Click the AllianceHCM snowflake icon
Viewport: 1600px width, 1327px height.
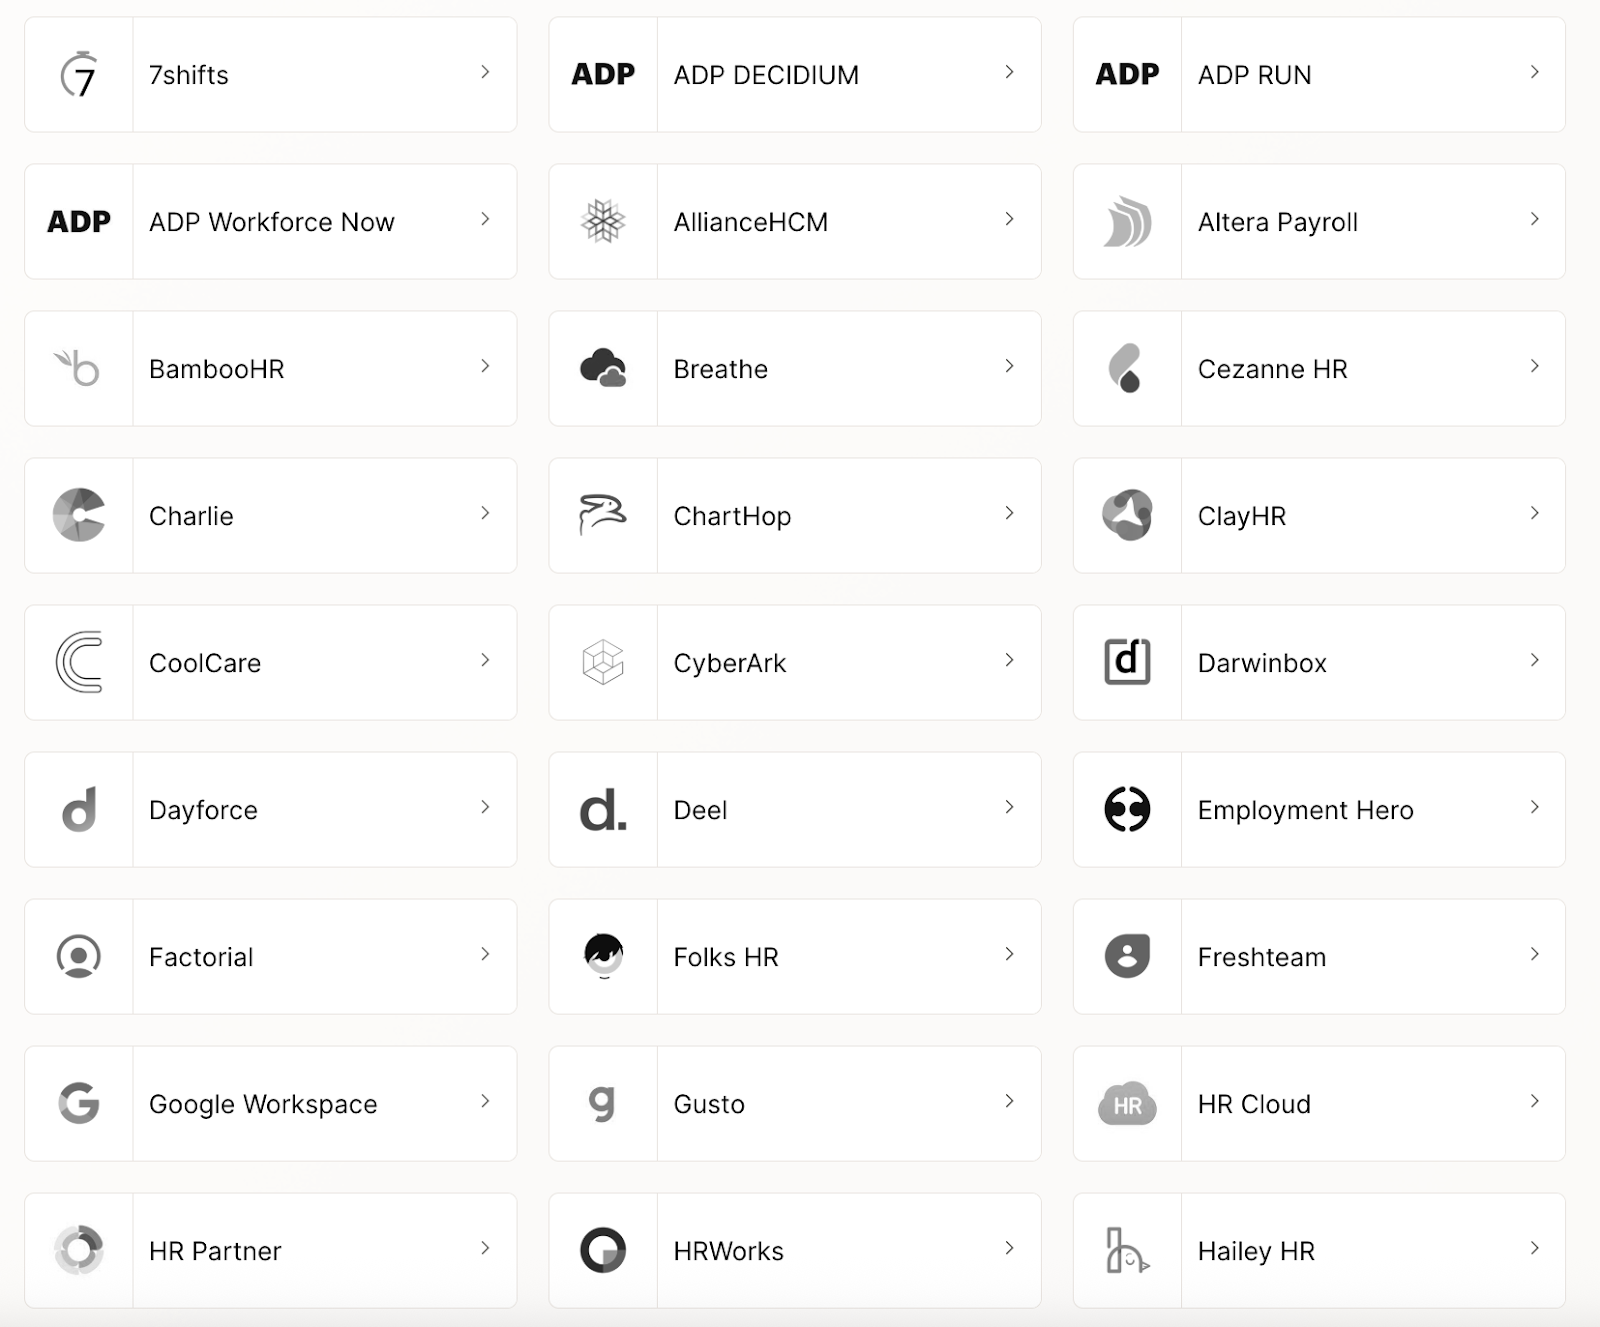click(603, 221)
